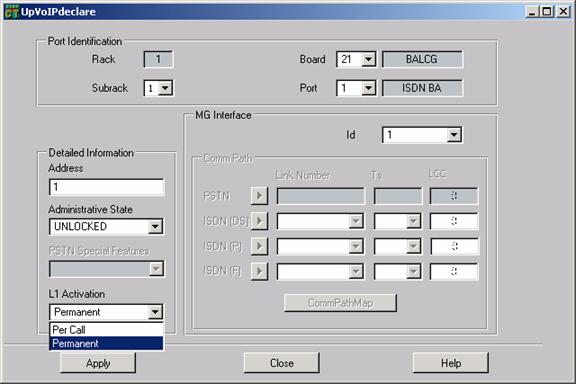Image resolution: width=576 pixels, height=384 pixels.
Task: Select Permanent option in dropdown list
Action: tap(106, 344)
